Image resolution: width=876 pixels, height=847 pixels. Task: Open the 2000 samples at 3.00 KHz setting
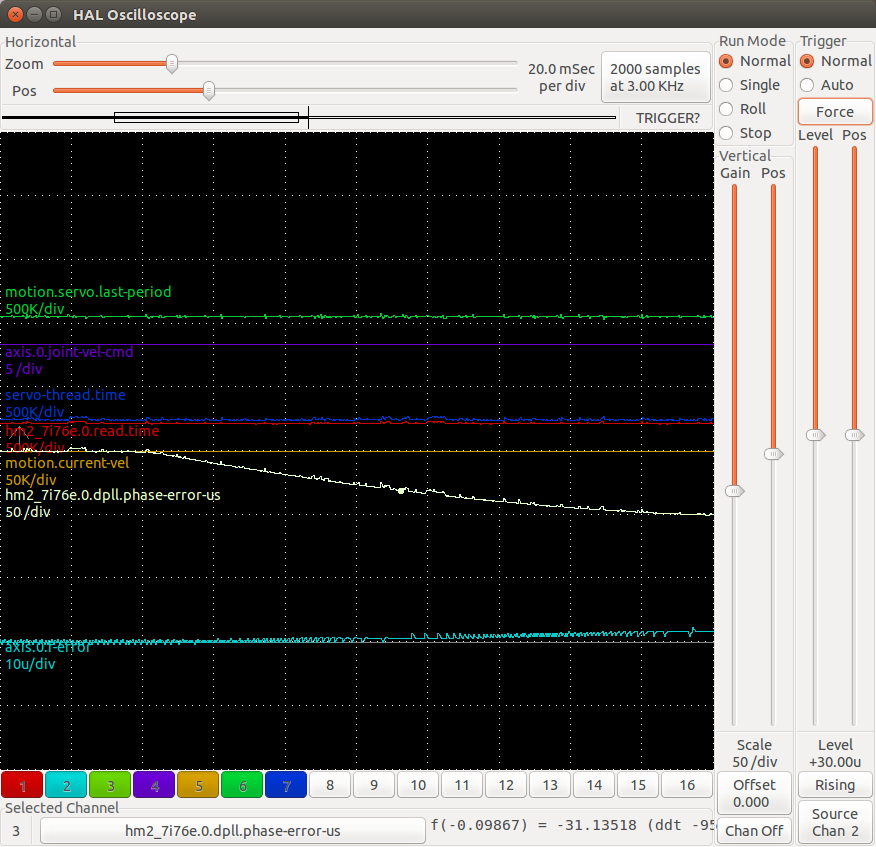pyautogui.click(x=655, y=77)
